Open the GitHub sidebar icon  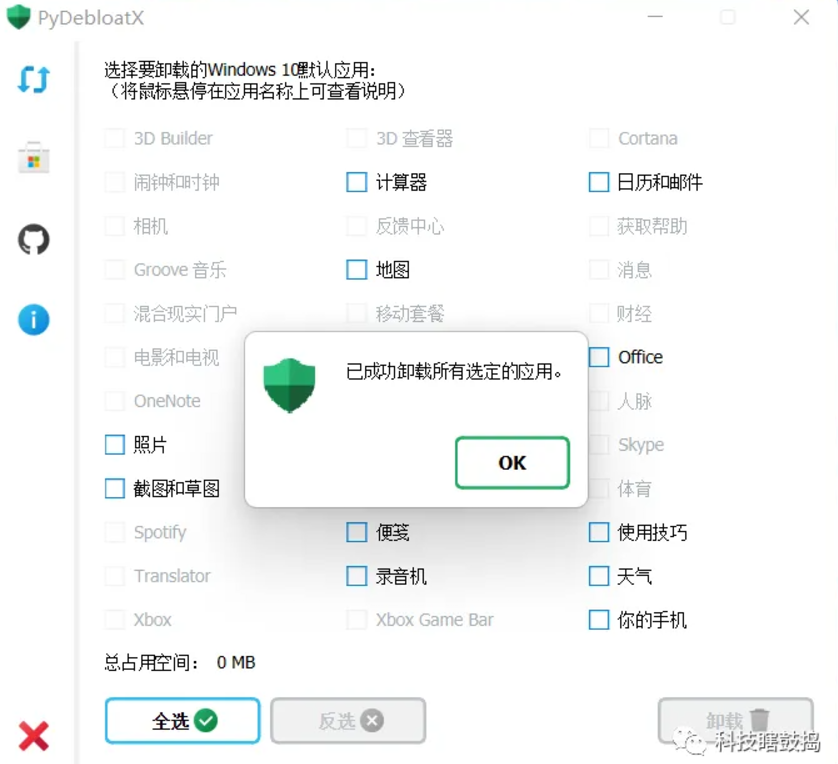pos(34,239)
